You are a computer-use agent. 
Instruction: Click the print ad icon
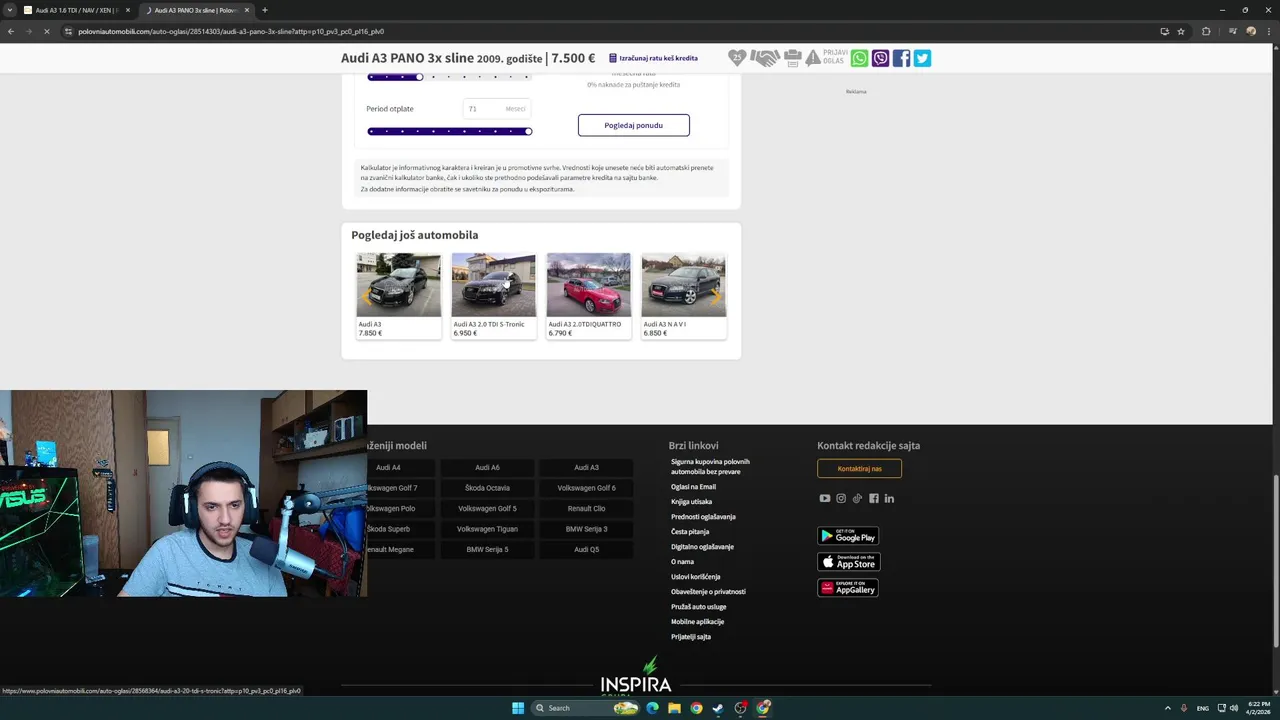coord(793,58)
